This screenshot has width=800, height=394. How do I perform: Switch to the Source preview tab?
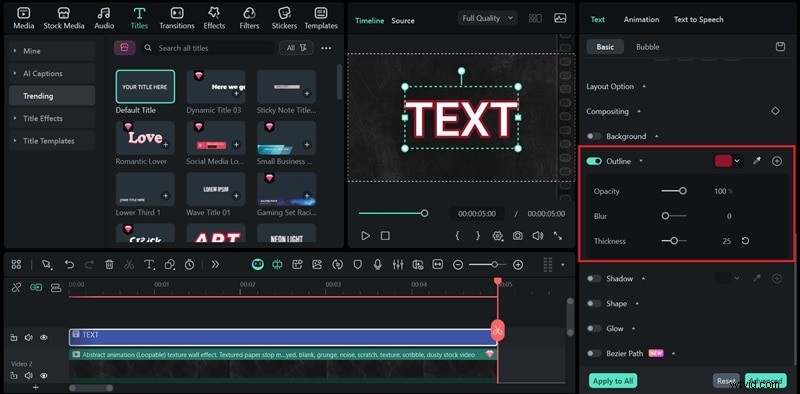403,21
